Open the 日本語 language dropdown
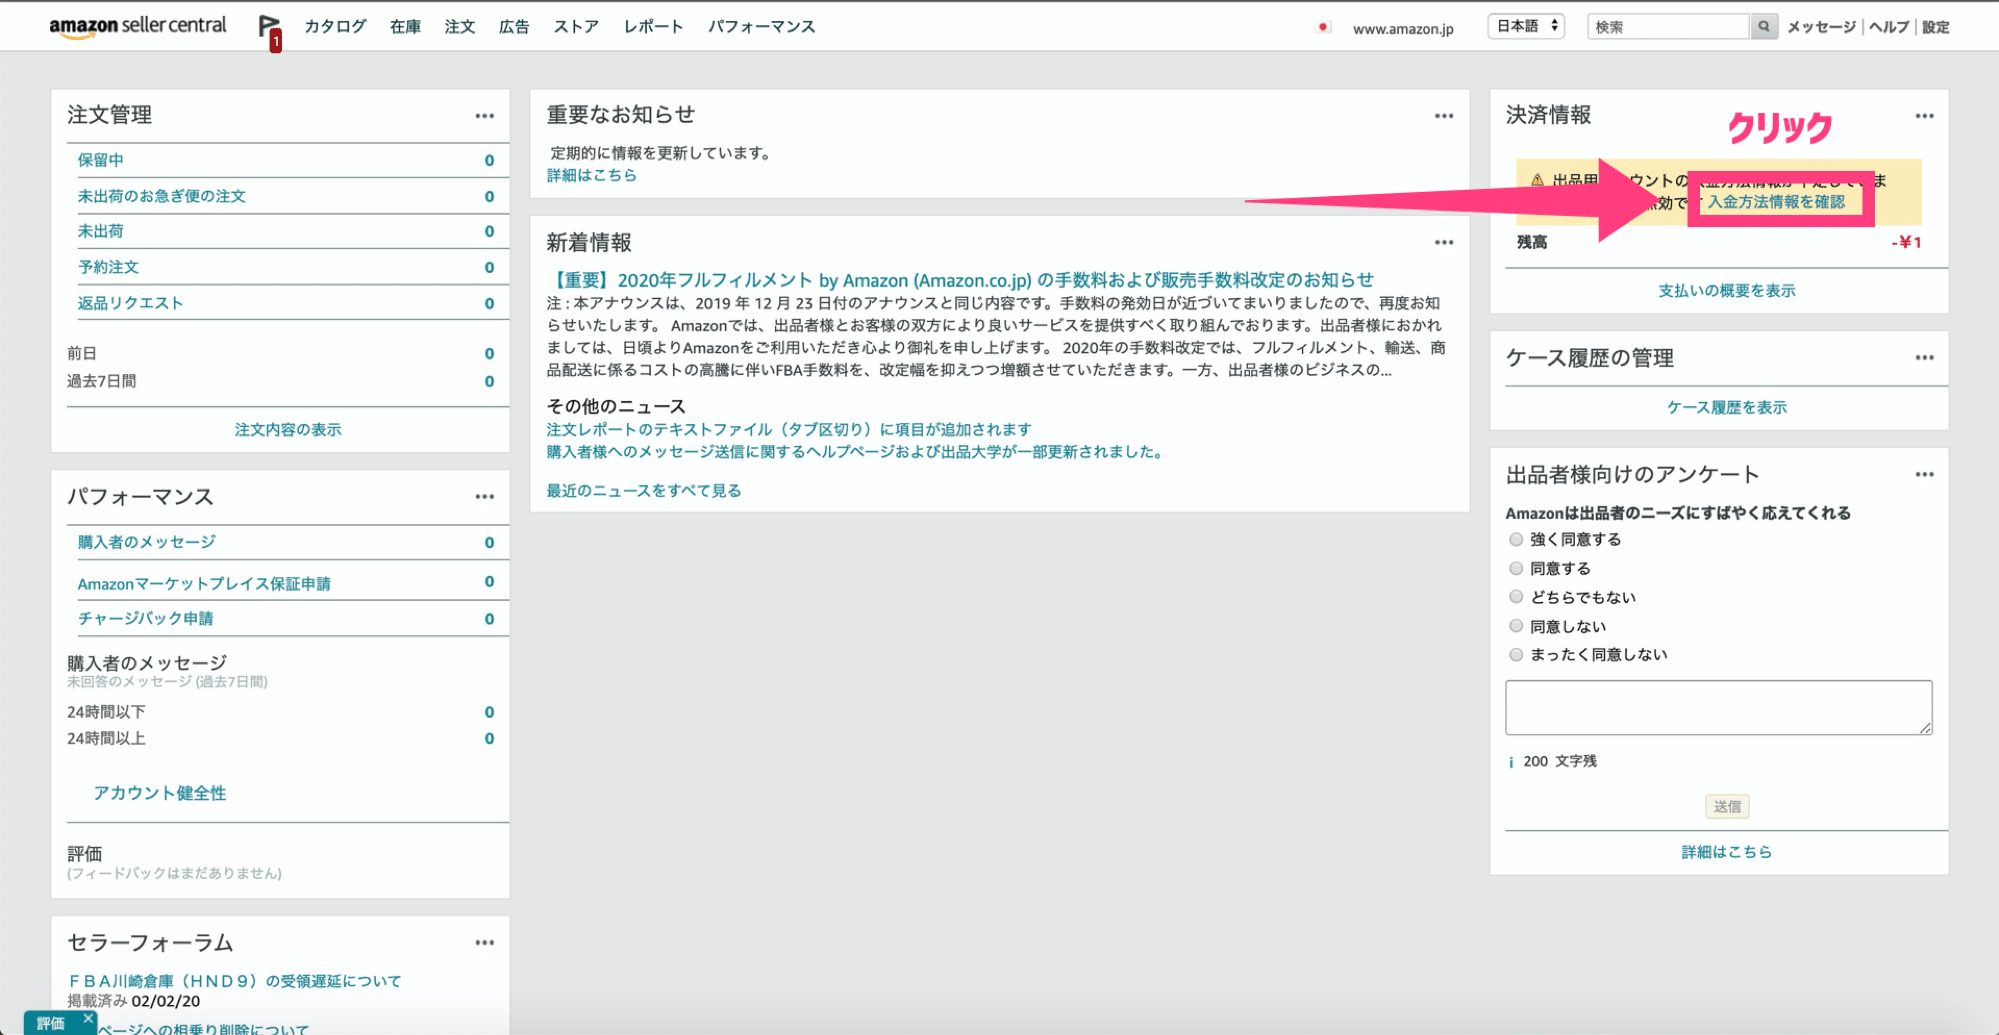 point(1526,27)
